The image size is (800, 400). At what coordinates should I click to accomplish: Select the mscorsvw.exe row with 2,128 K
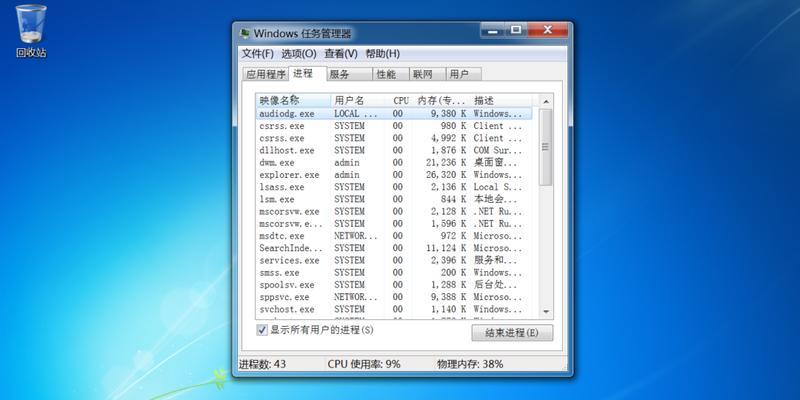(x=394, y=211)
